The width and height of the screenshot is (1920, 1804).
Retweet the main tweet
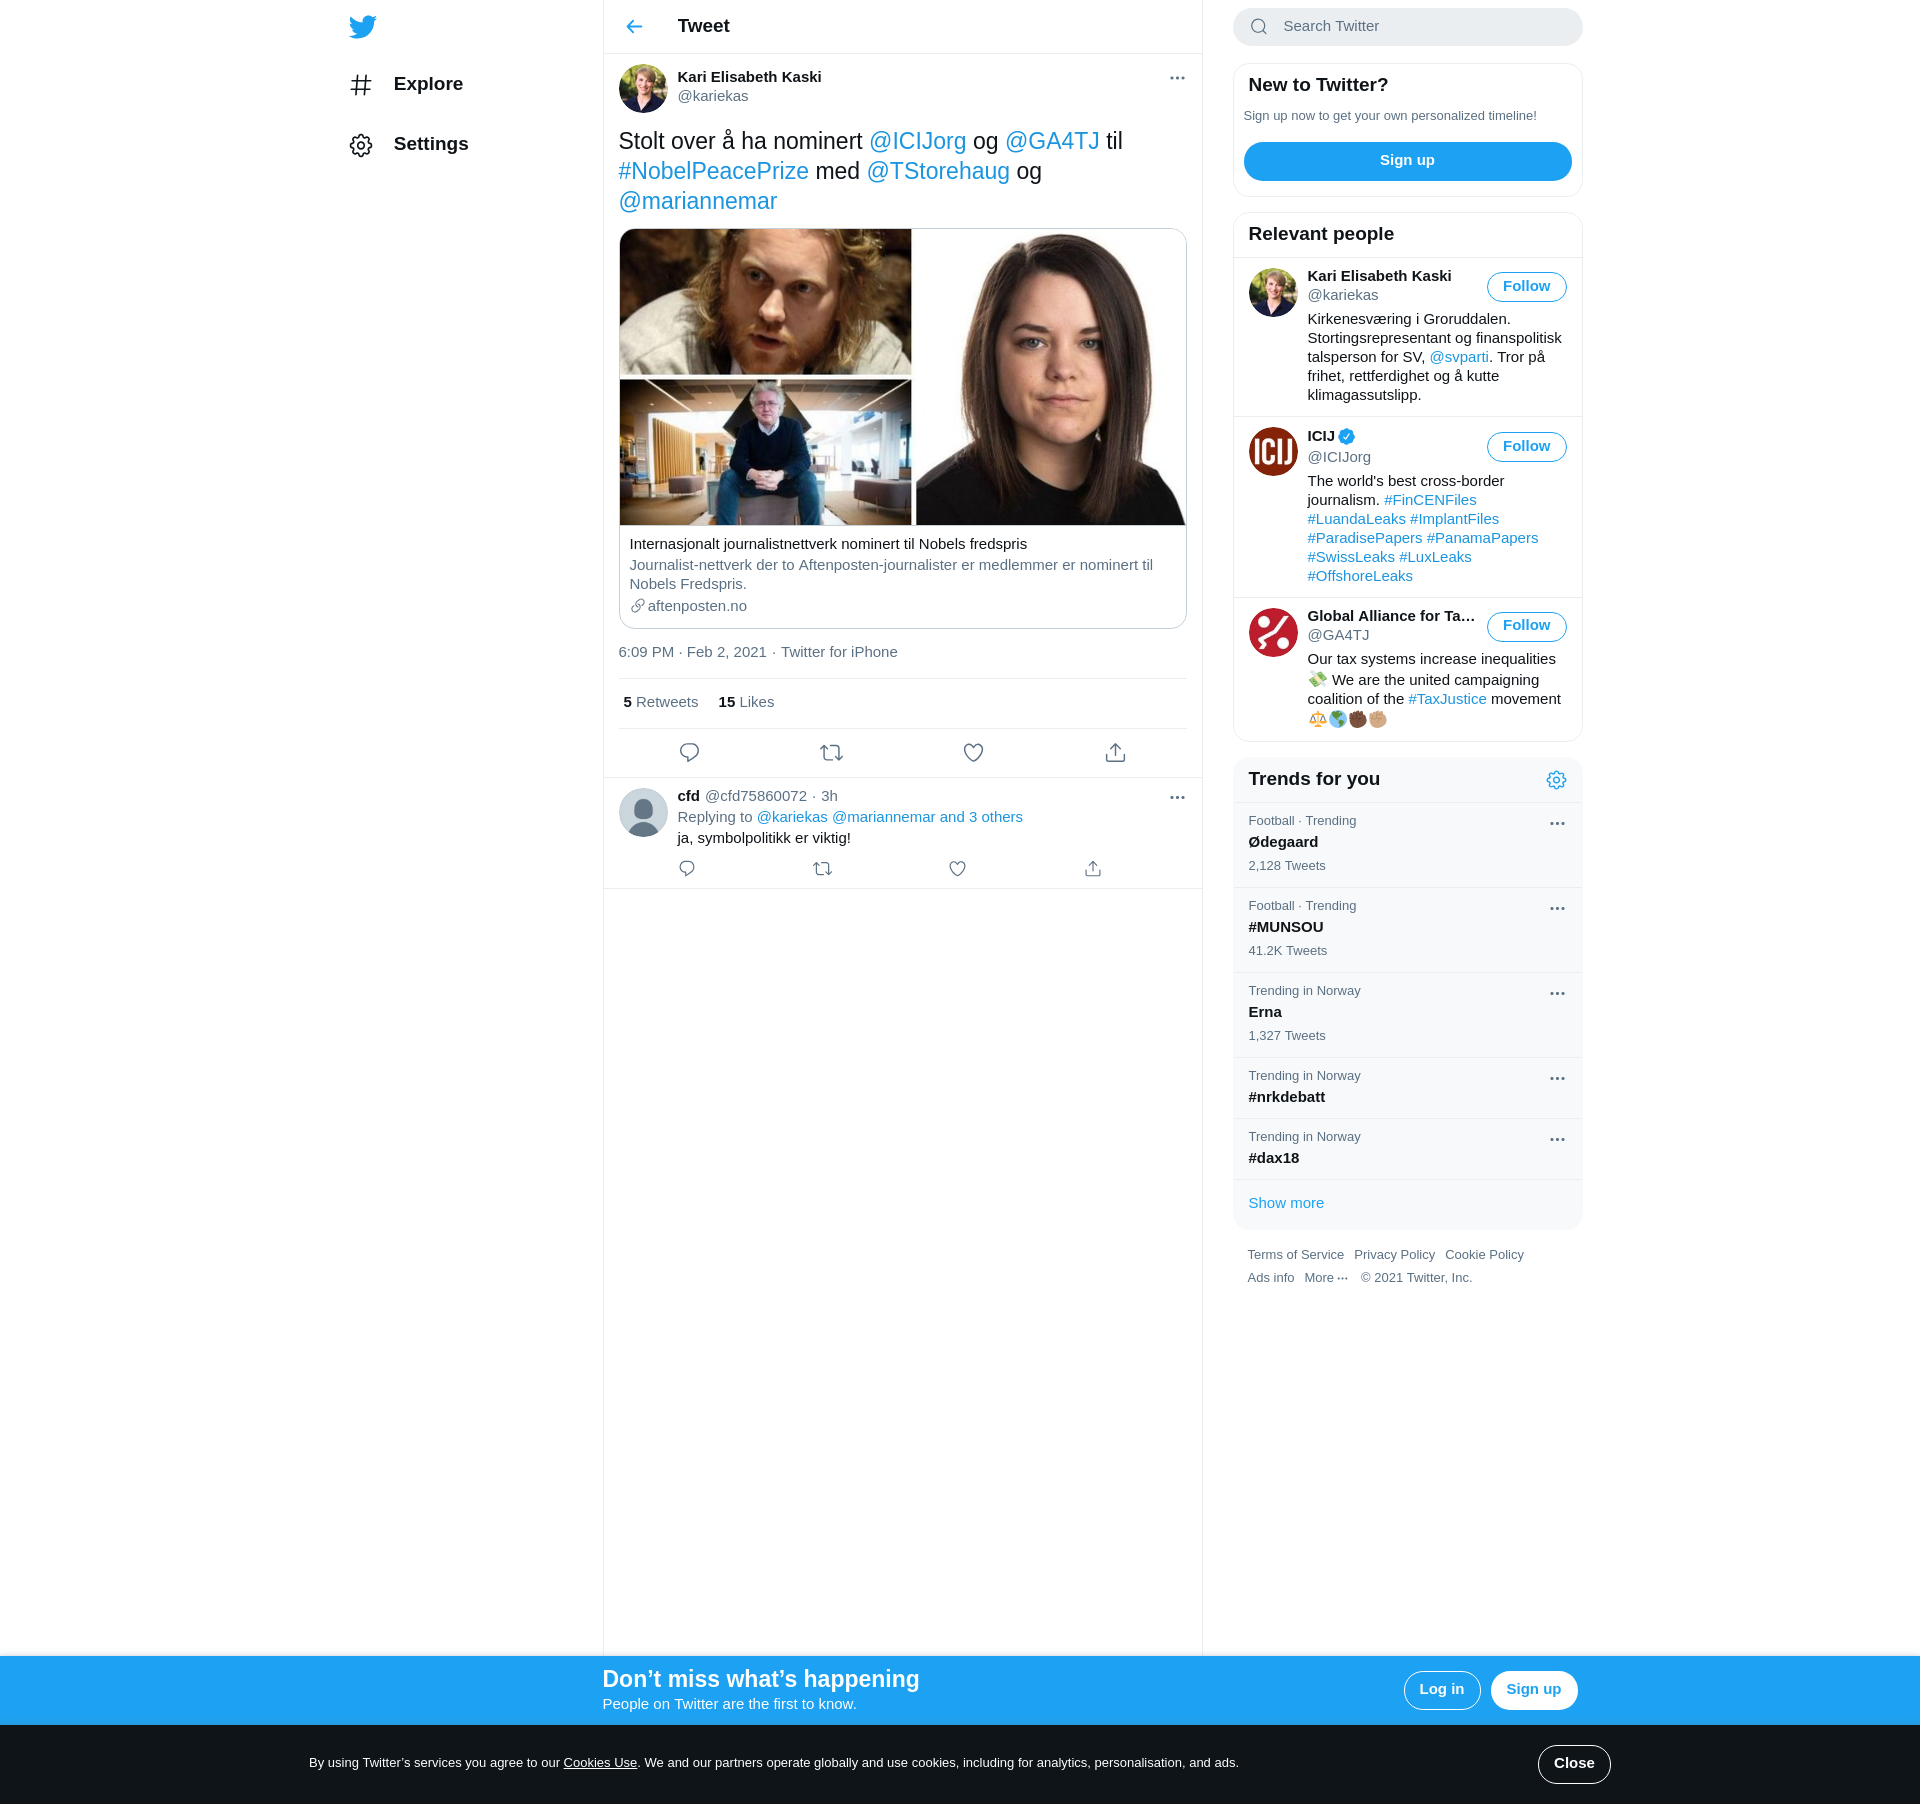(831, 753)
